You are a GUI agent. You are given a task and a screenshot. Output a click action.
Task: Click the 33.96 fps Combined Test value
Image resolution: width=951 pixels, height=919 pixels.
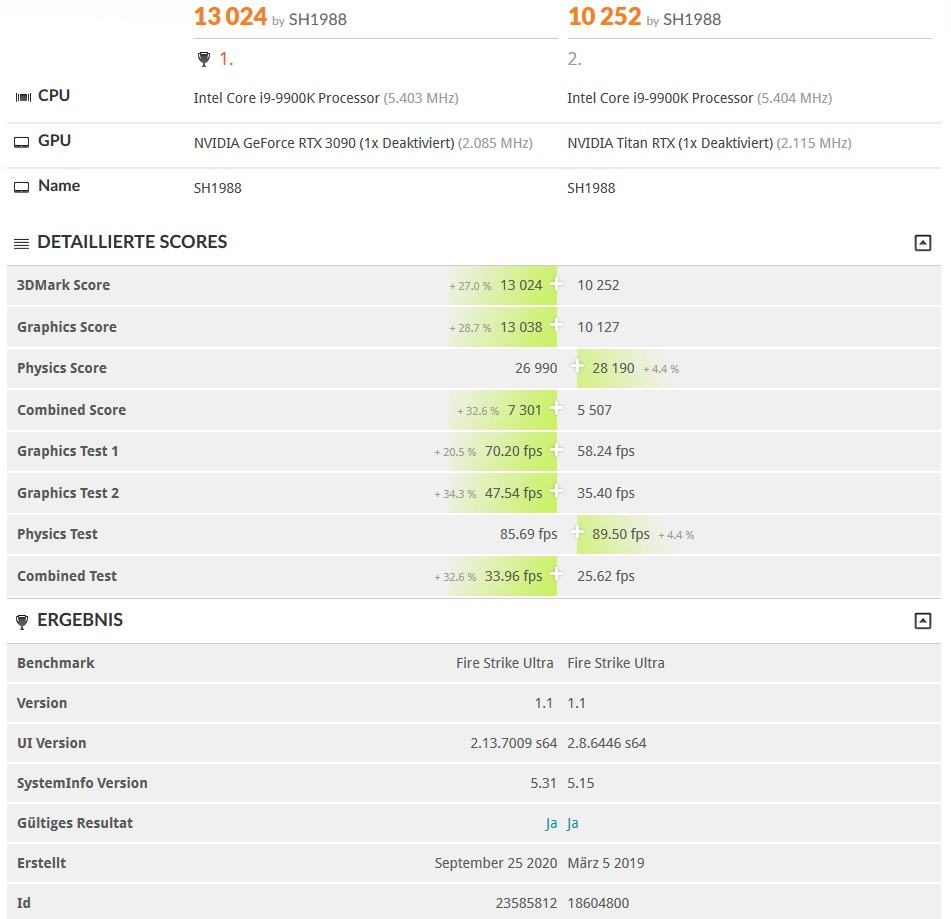click(x=514, y=576)
